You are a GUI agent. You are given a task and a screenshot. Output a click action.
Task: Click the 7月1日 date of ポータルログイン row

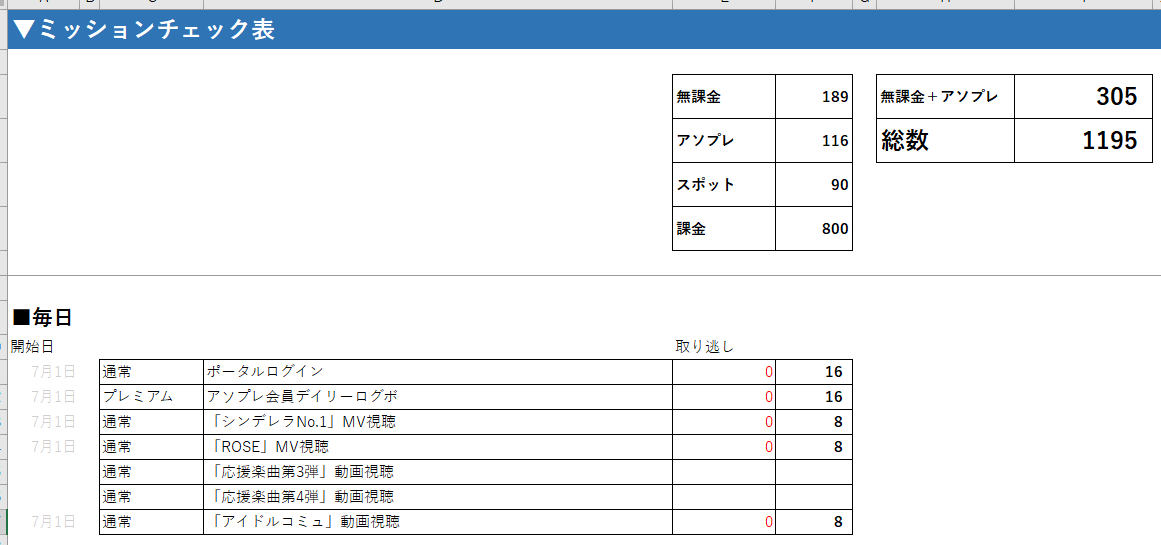click(x=53, y=372)
